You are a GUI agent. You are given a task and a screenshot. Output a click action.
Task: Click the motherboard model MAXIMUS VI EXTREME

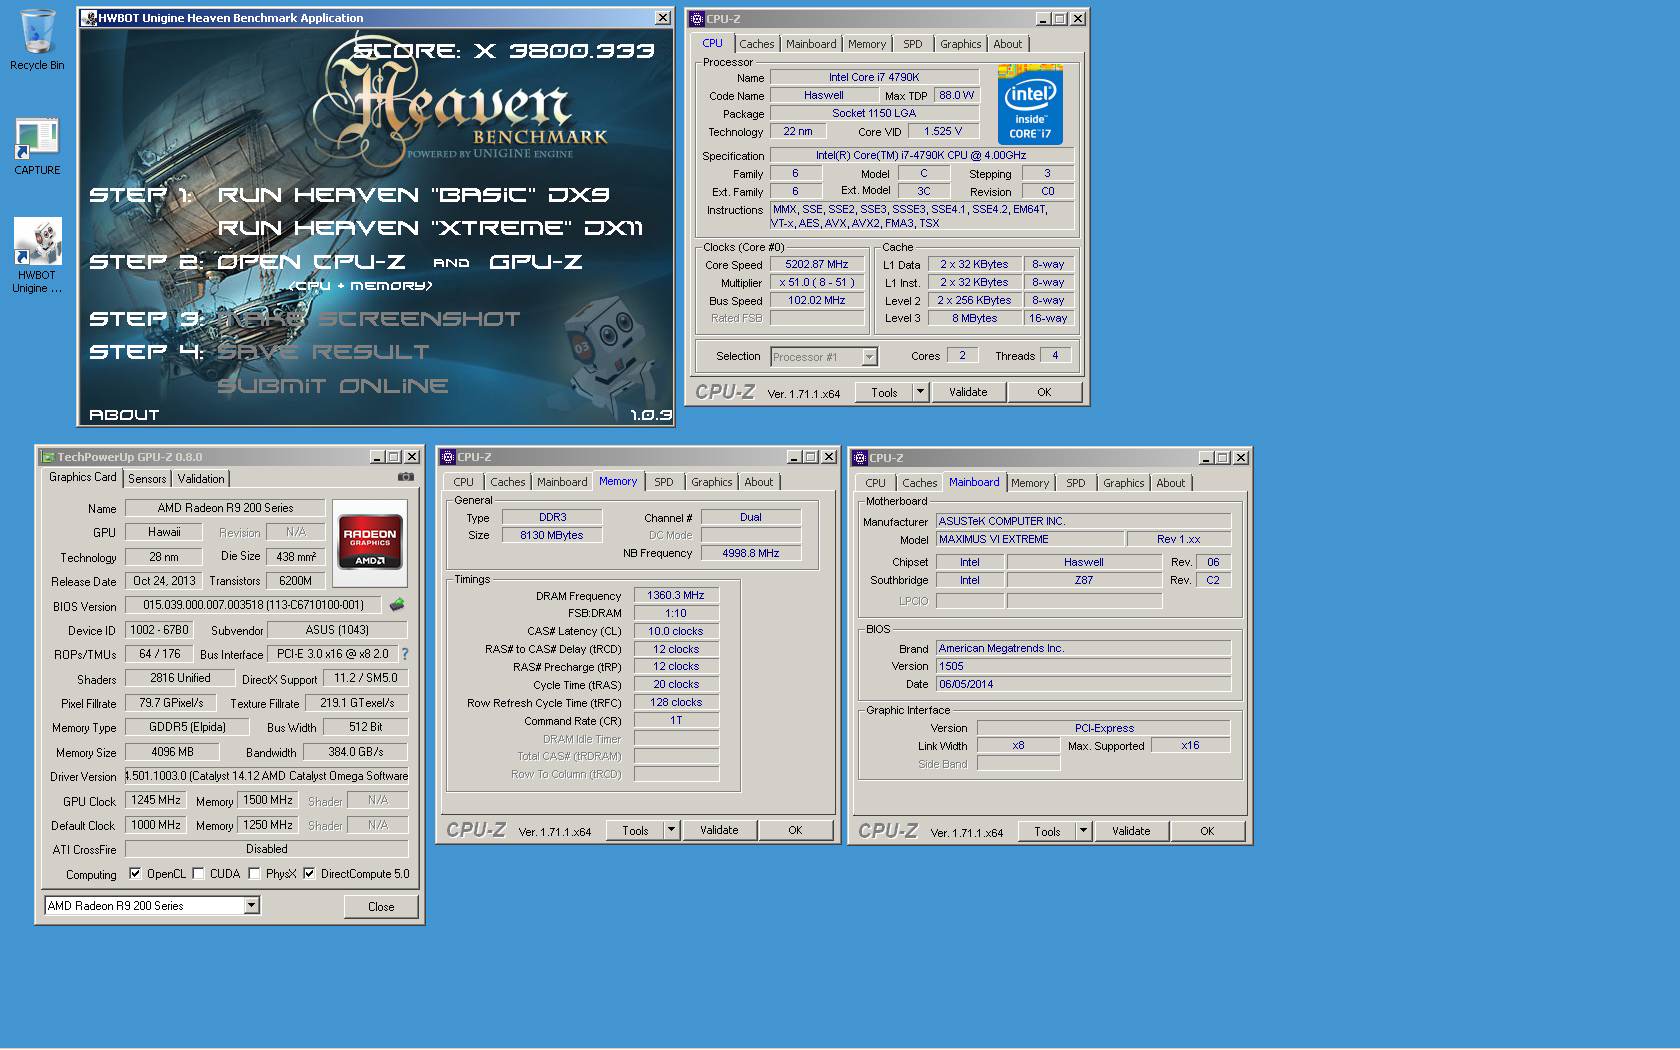pyautogui.click(x=1029, y=539)
